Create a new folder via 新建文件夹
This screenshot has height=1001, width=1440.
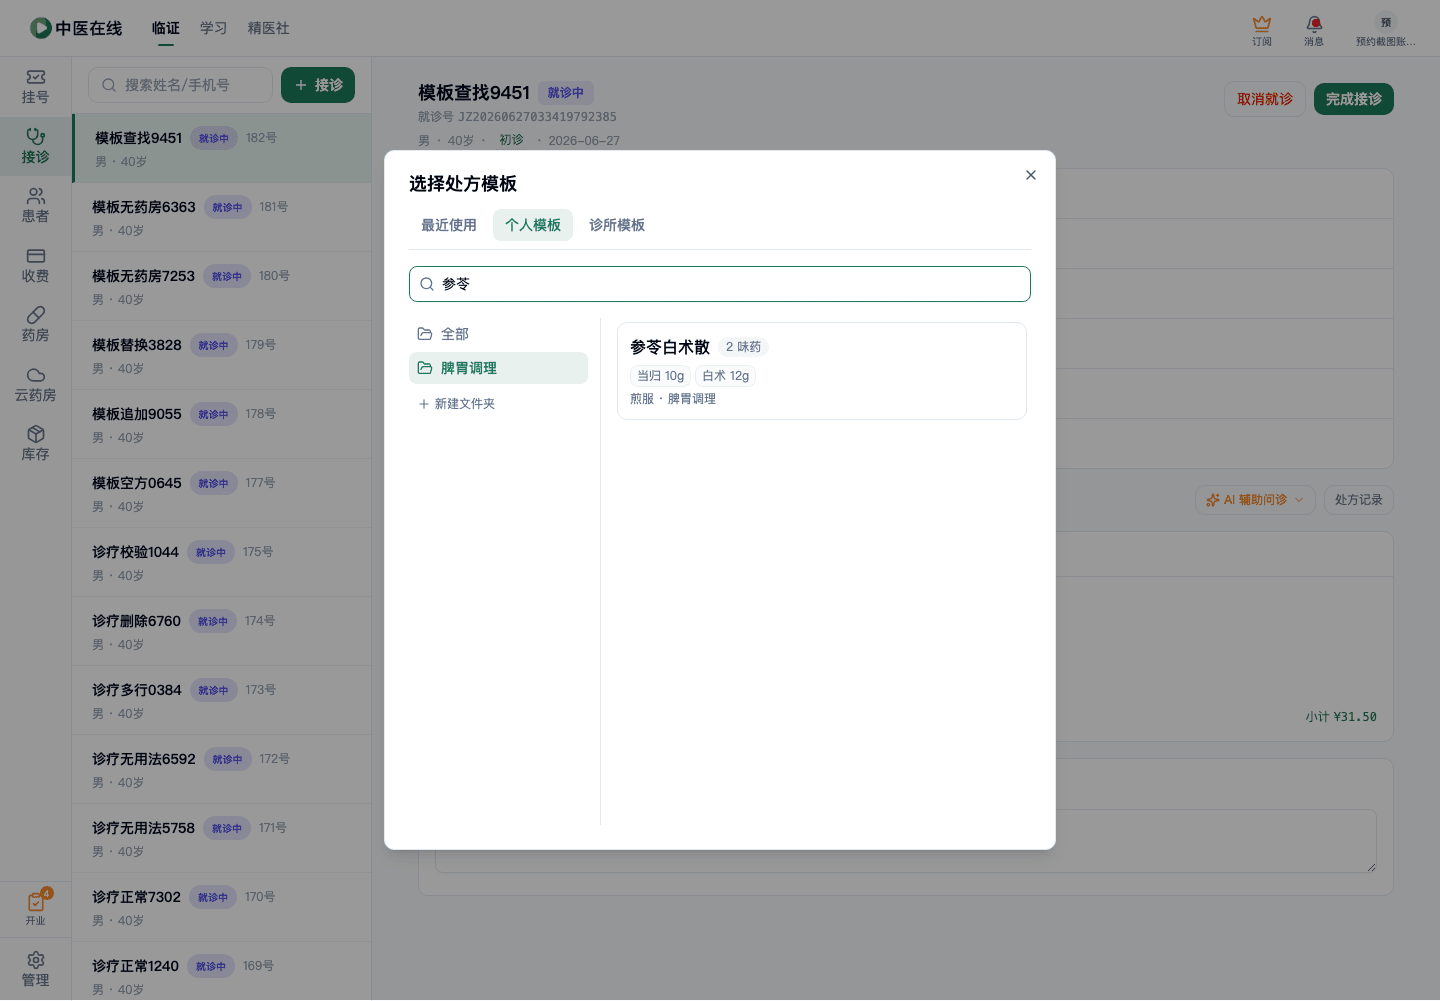click(457, 404)
